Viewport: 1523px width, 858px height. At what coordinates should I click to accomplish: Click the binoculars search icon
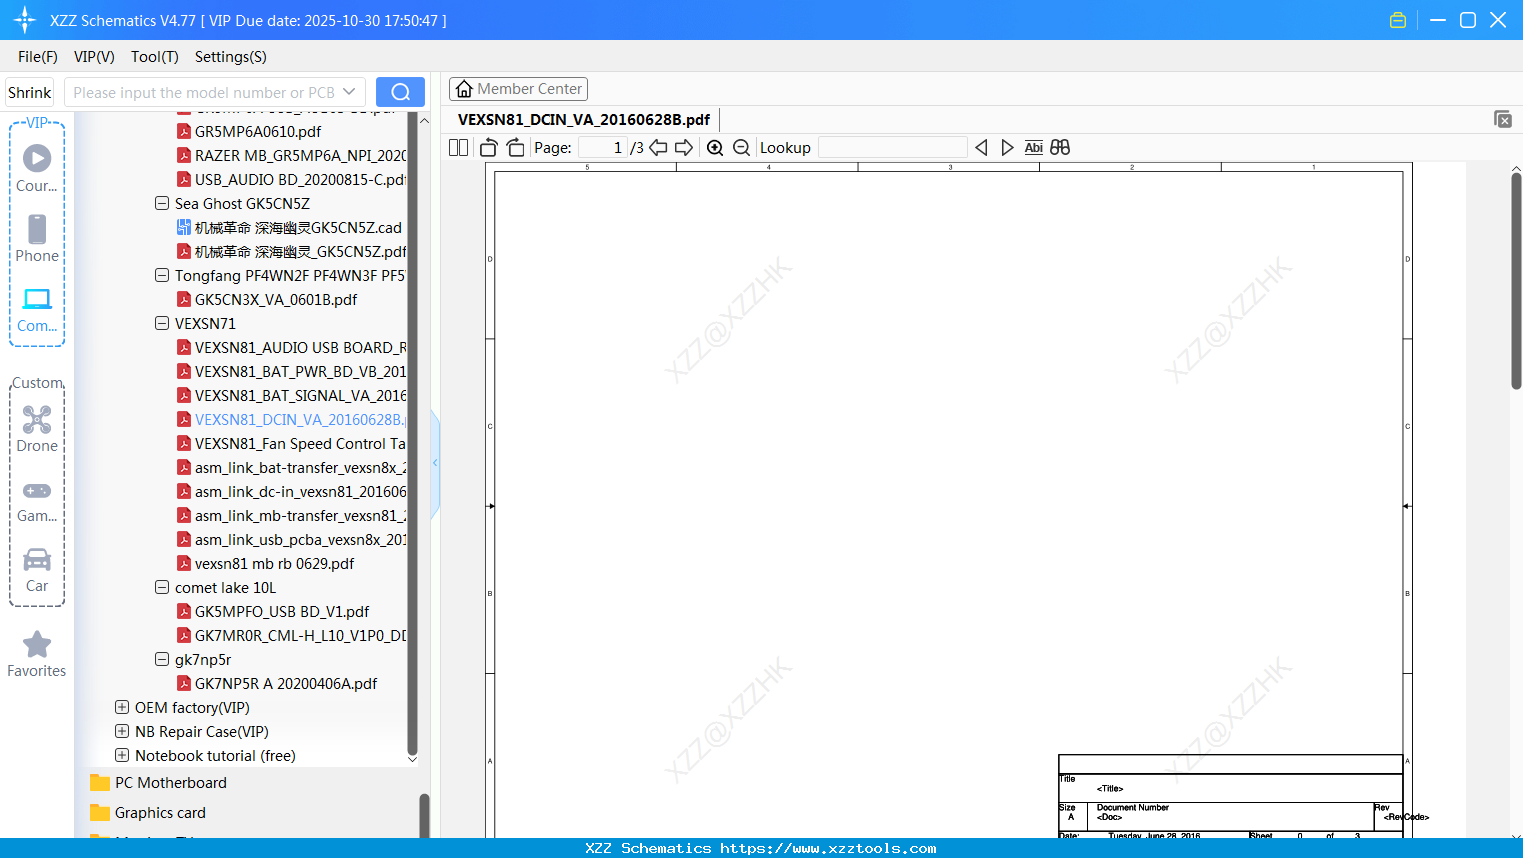click(x=1060, y=148)
